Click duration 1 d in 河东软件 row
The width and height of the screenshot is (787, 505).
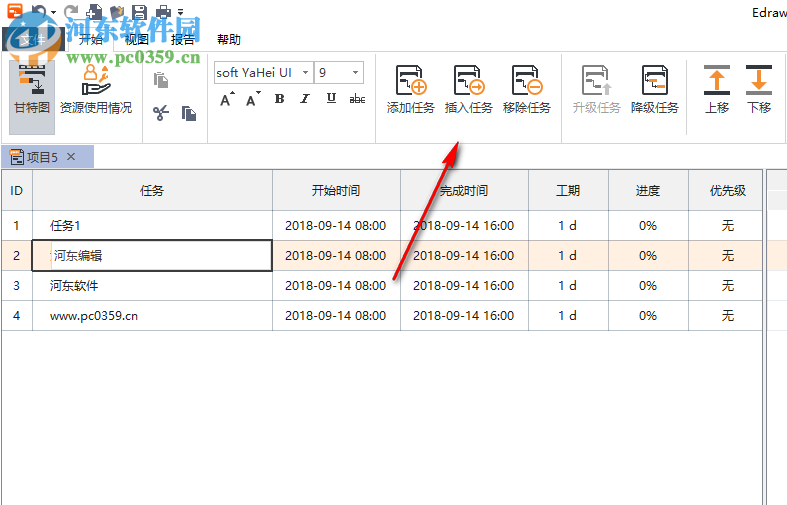tap(568, 286)
